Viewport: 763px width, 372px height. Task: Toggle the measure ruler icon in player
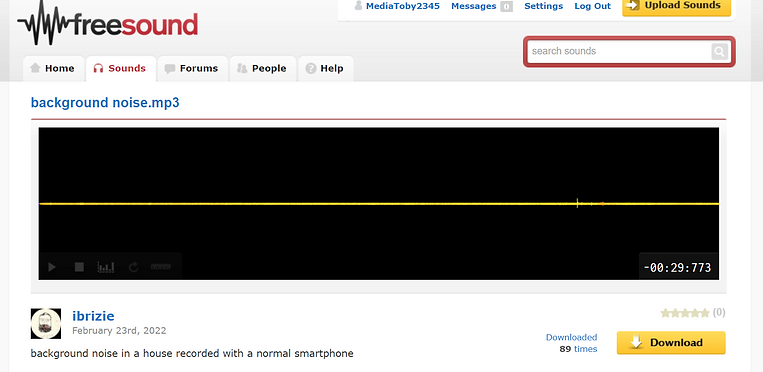pos(161,267)
